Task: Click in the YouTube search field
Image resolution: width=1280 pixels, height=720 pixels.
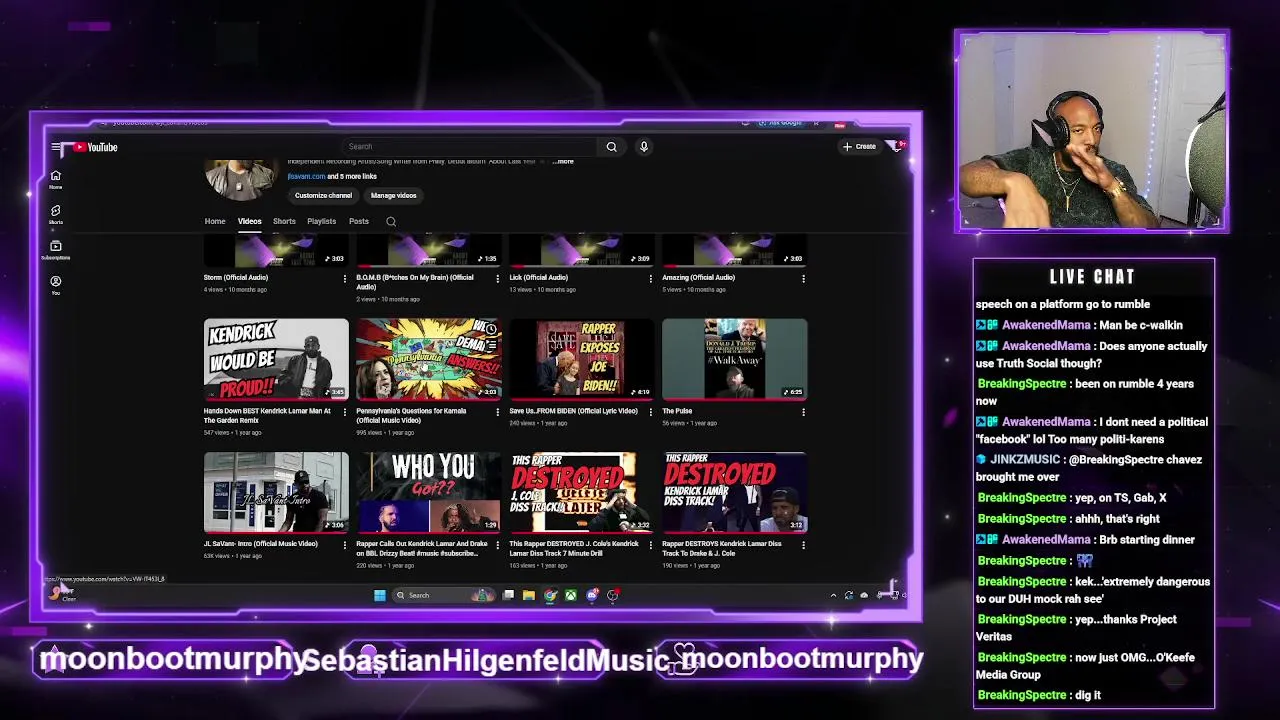Action: 470,147
